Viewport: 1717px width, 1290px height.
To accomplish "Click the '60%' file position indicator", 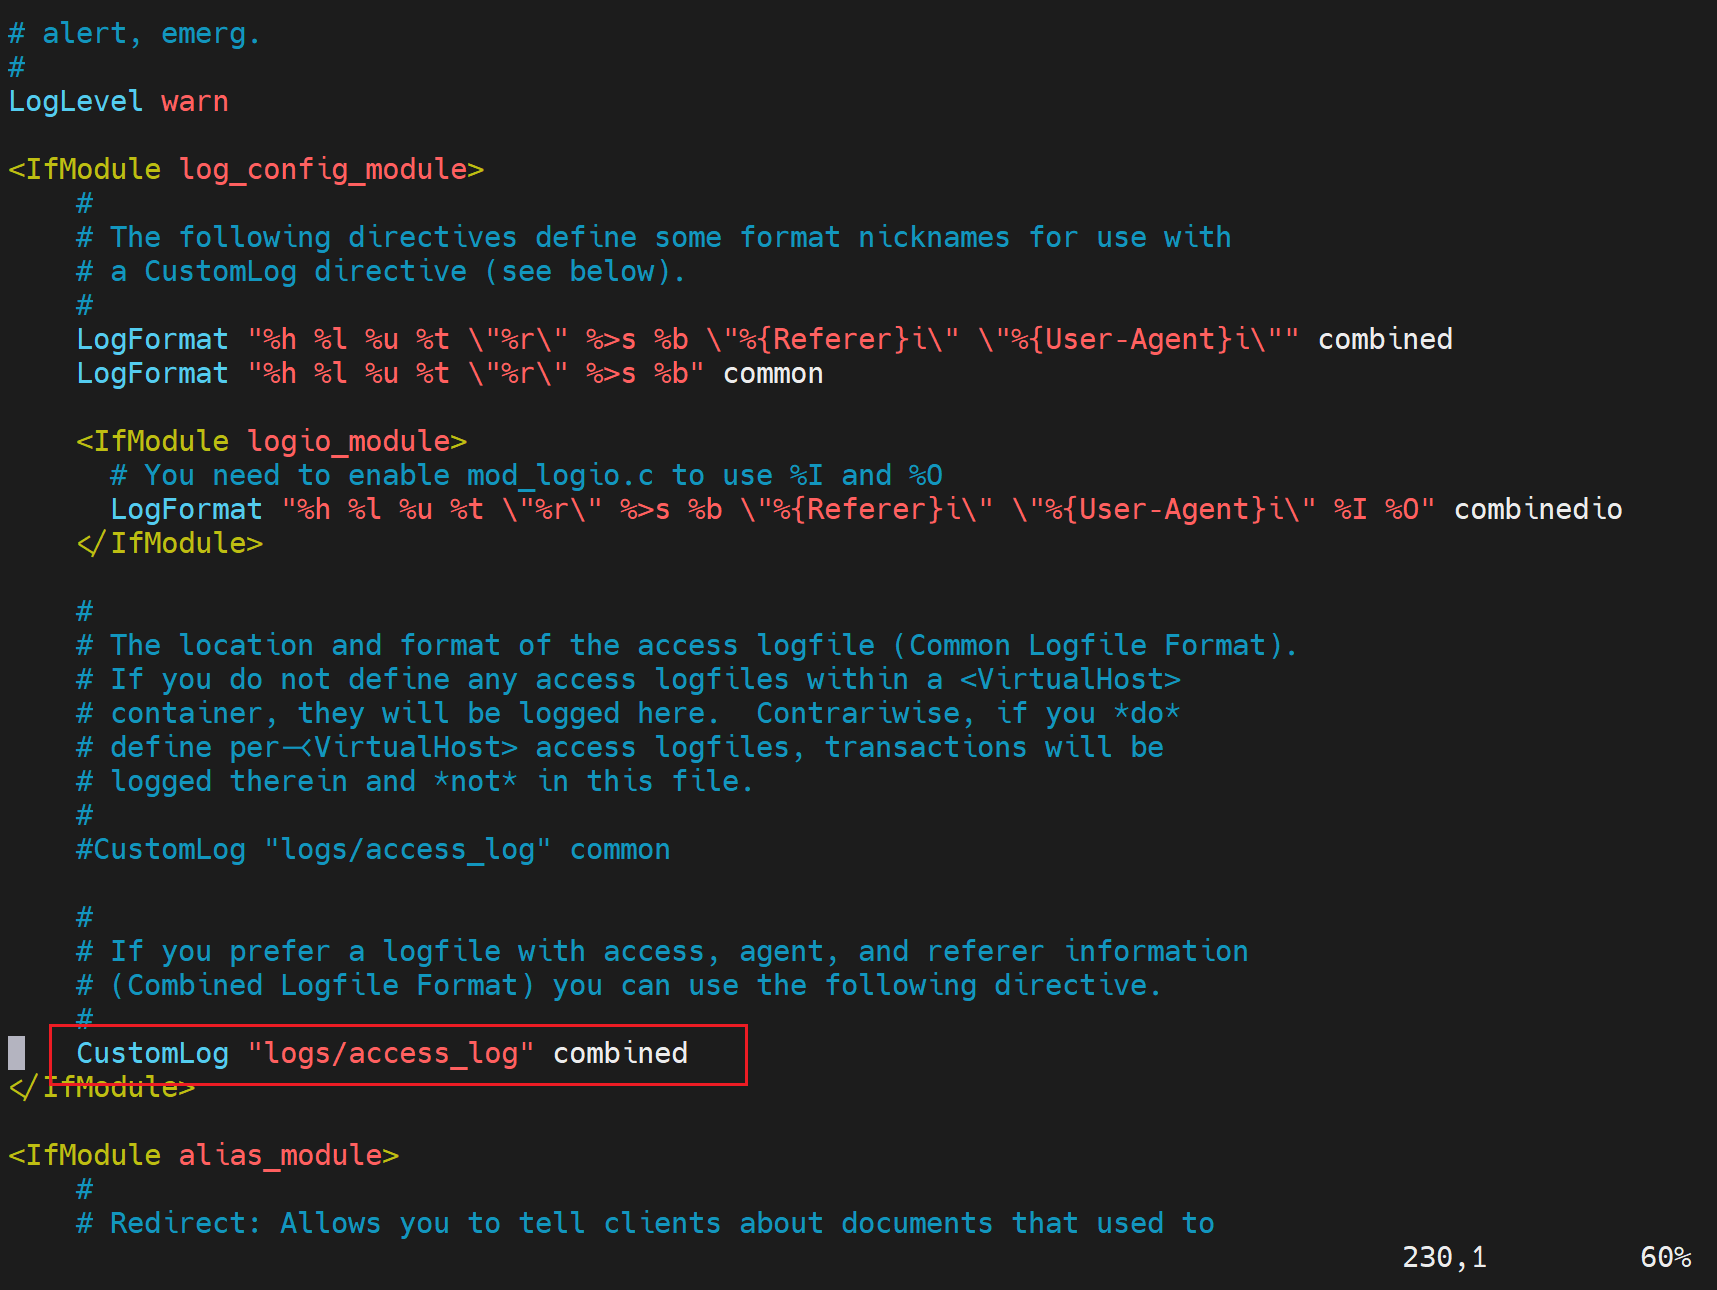I will [x=1665, y=1258].
